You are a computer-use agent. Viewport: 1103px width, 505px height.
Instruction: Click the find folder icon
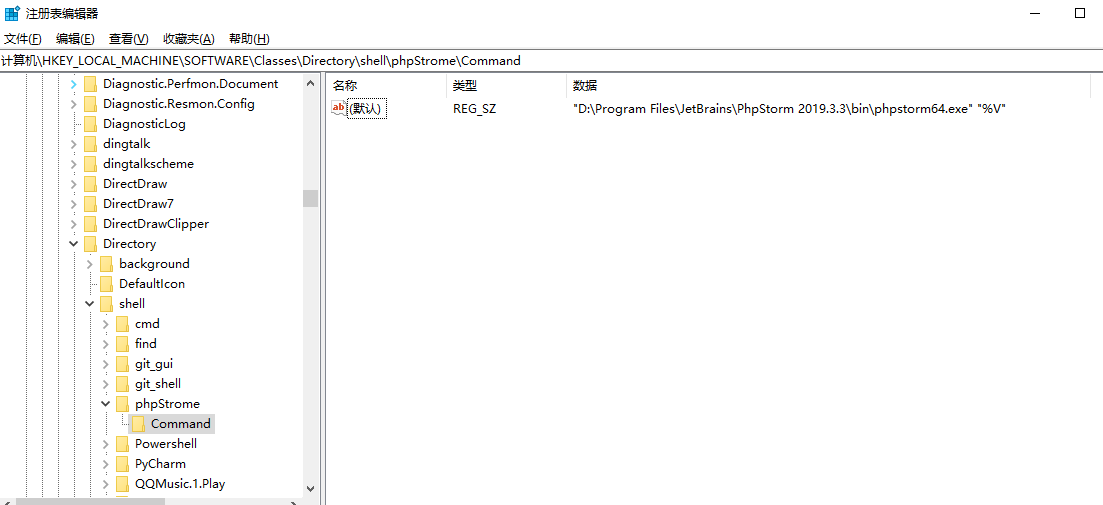122,344
